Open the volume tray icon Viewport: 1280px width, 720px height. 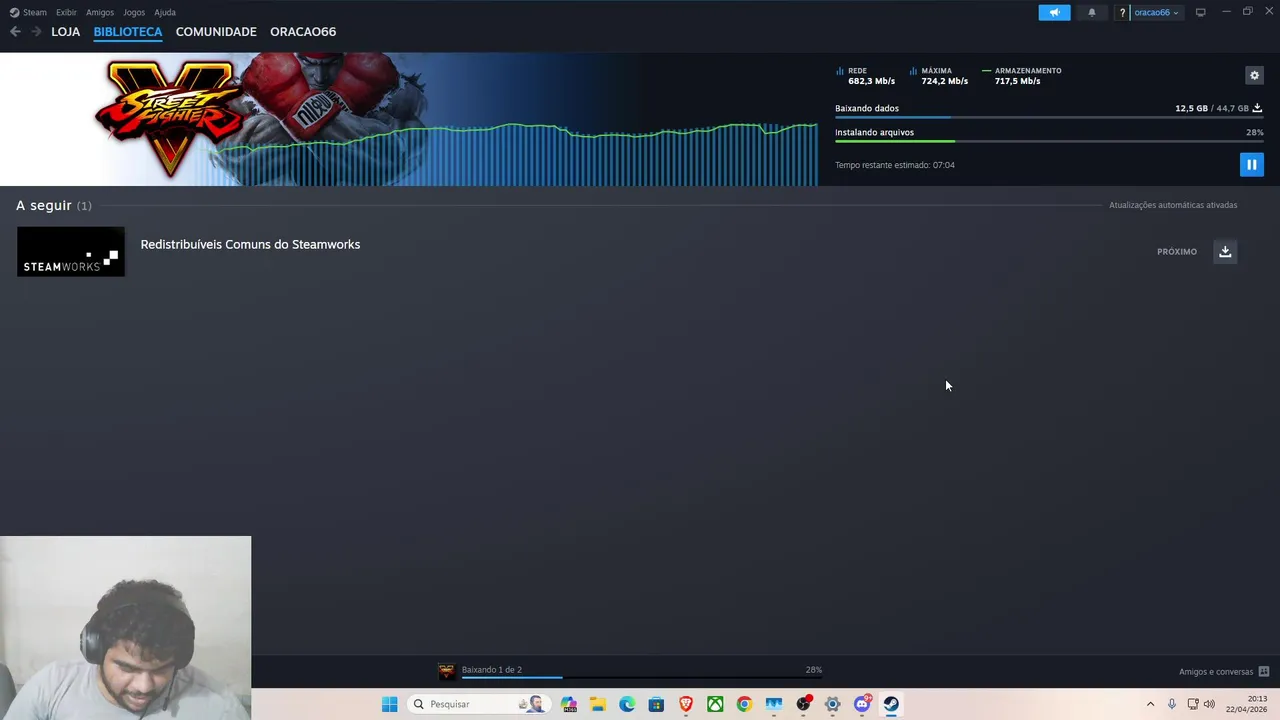[1209, 704]
